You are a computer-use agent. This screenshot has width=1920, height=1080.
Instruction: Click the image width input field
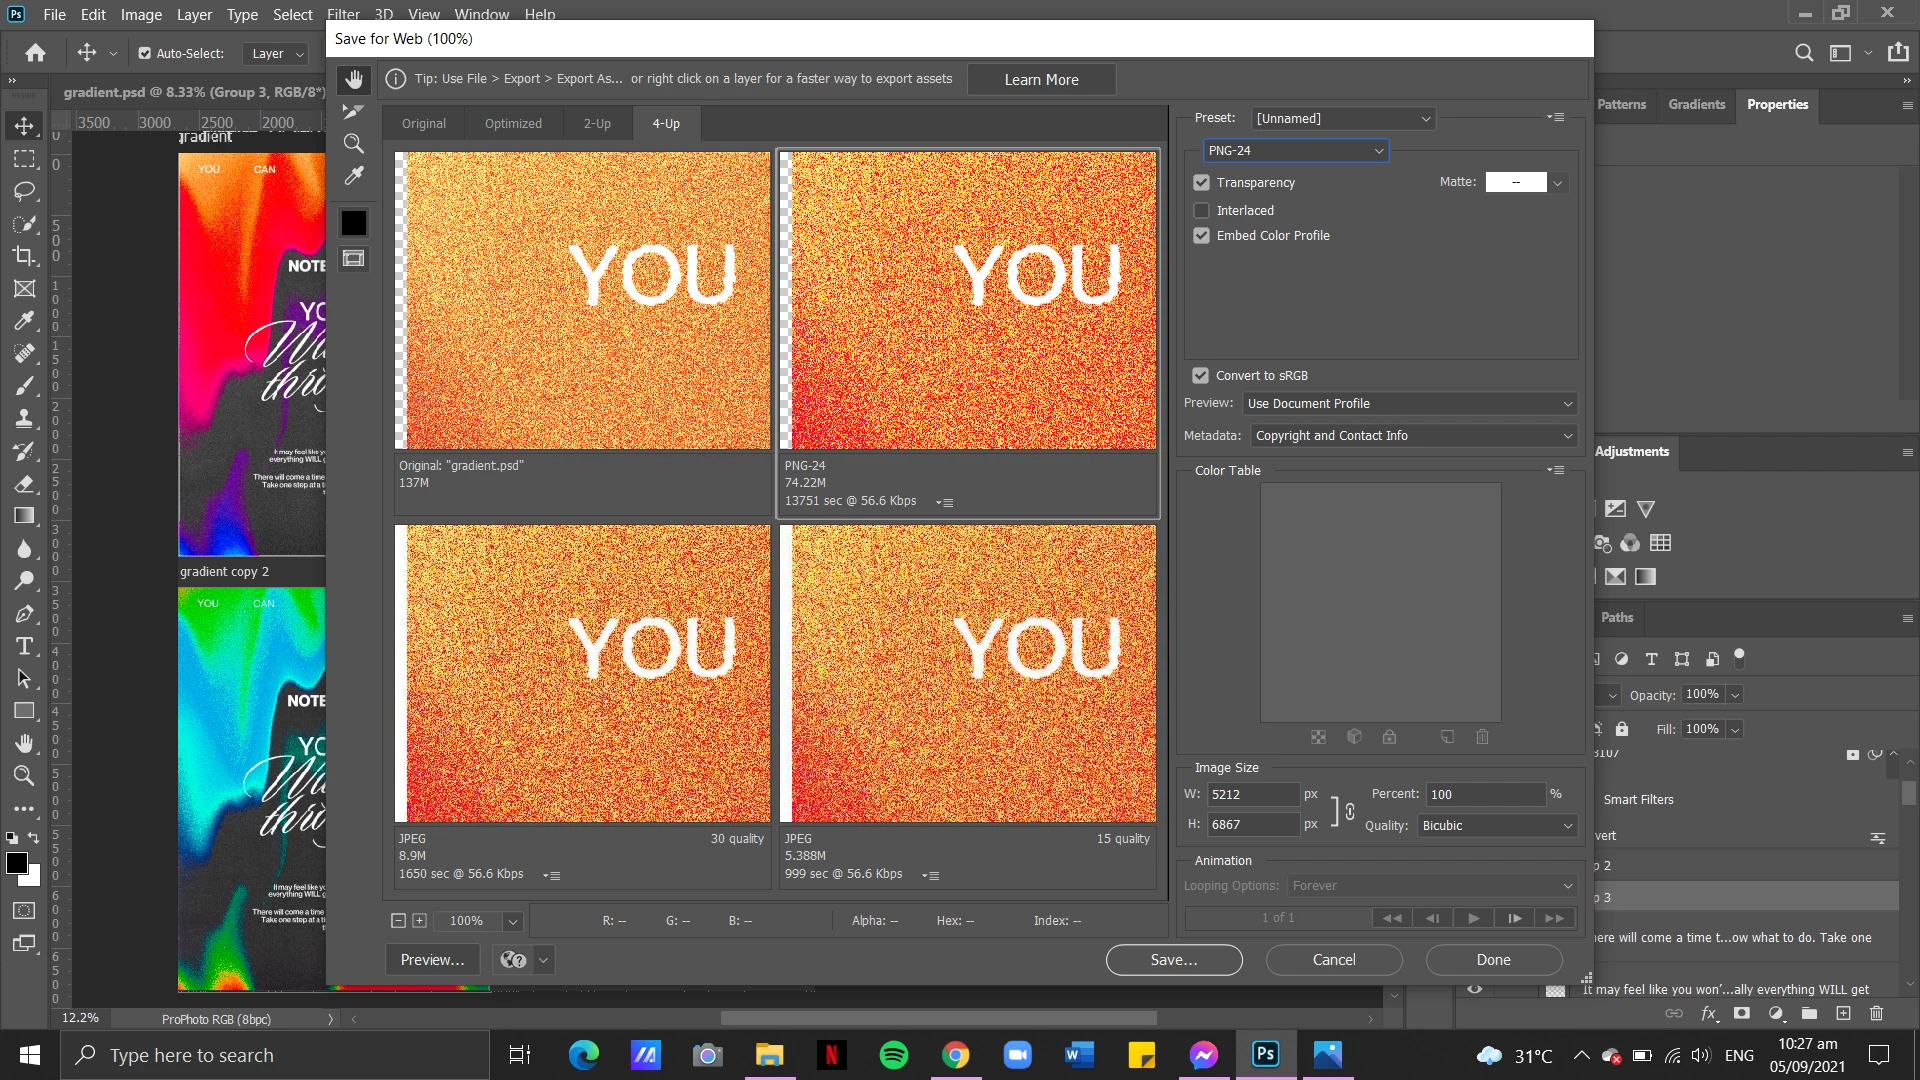coord(1252,795)
